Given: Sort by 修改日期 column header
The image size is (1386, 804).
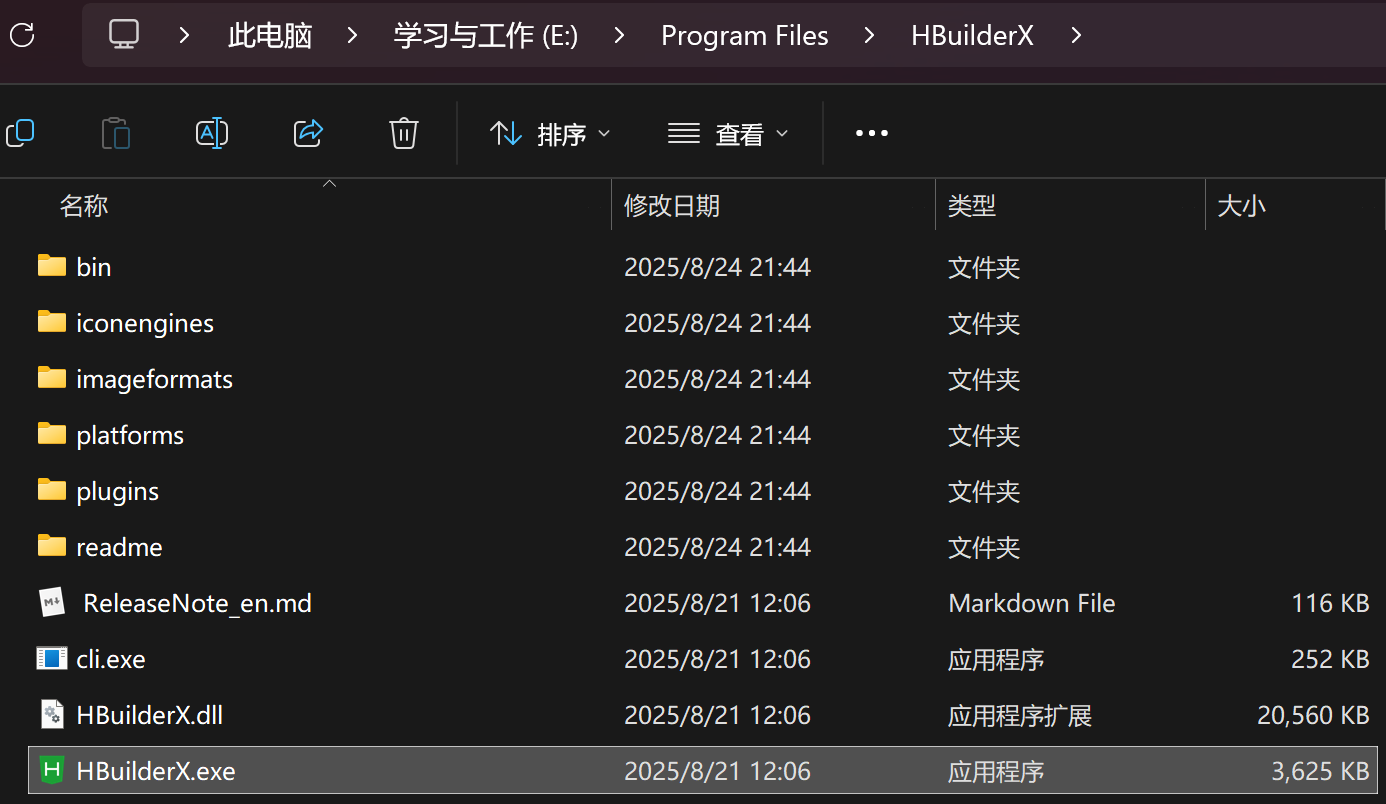Looking at the screenshot, I should [x=672, y=206].
